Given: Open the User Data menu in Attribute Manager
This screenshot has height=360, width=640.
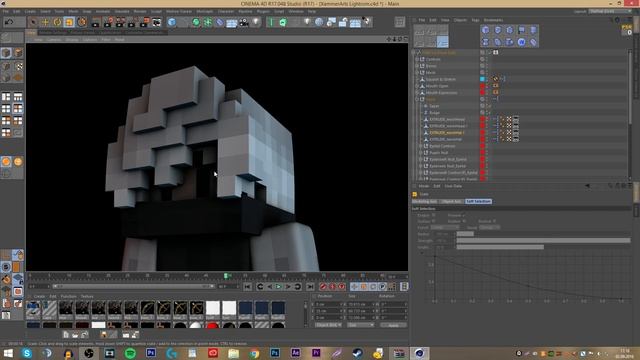Looking at the screenshot, I should click(x=453, y=186).
